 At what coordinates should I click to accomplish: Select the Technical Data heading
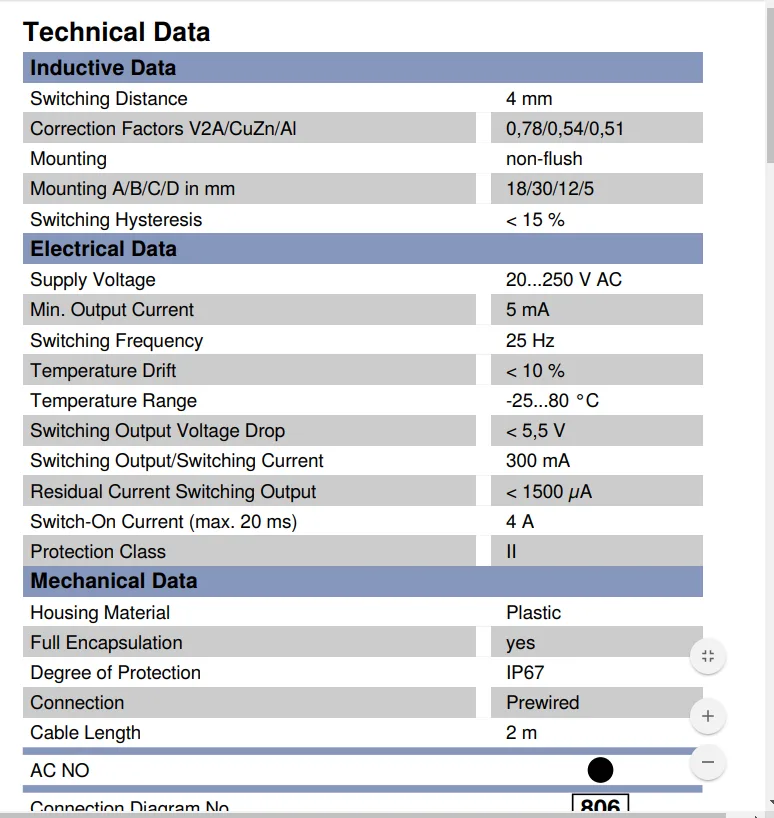[116, 32]
